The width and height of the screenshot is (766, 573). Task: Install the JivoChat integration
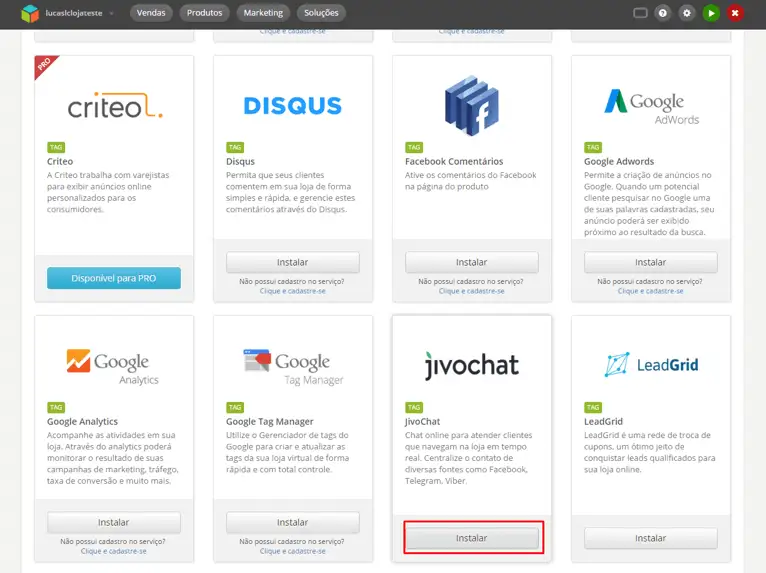471,538
